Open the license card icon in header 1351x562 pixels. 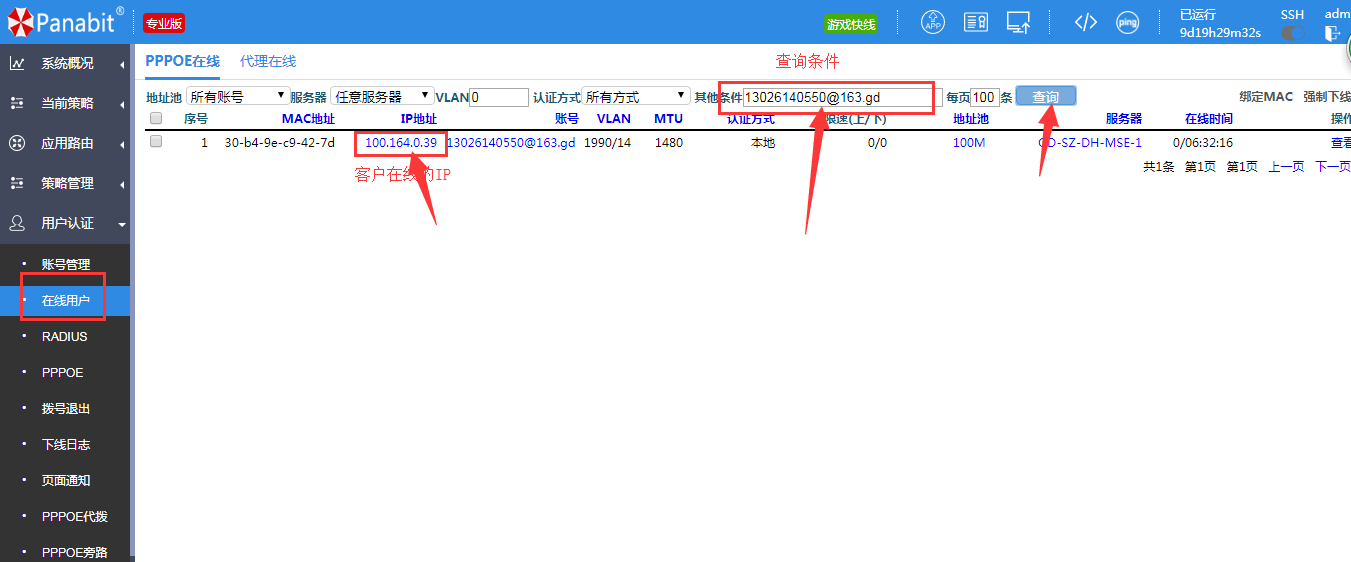point(976,22)
